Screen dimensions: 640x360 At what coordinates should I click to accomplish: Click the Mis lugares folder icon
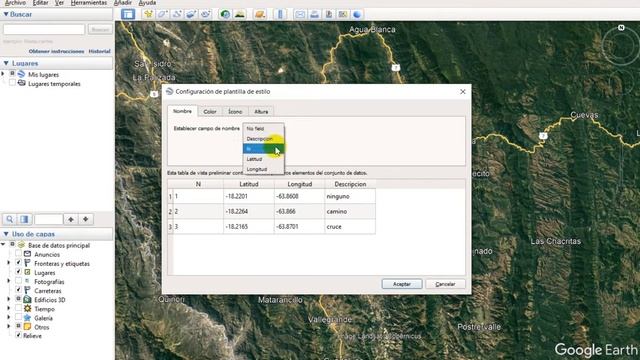[x=21, y=74]
